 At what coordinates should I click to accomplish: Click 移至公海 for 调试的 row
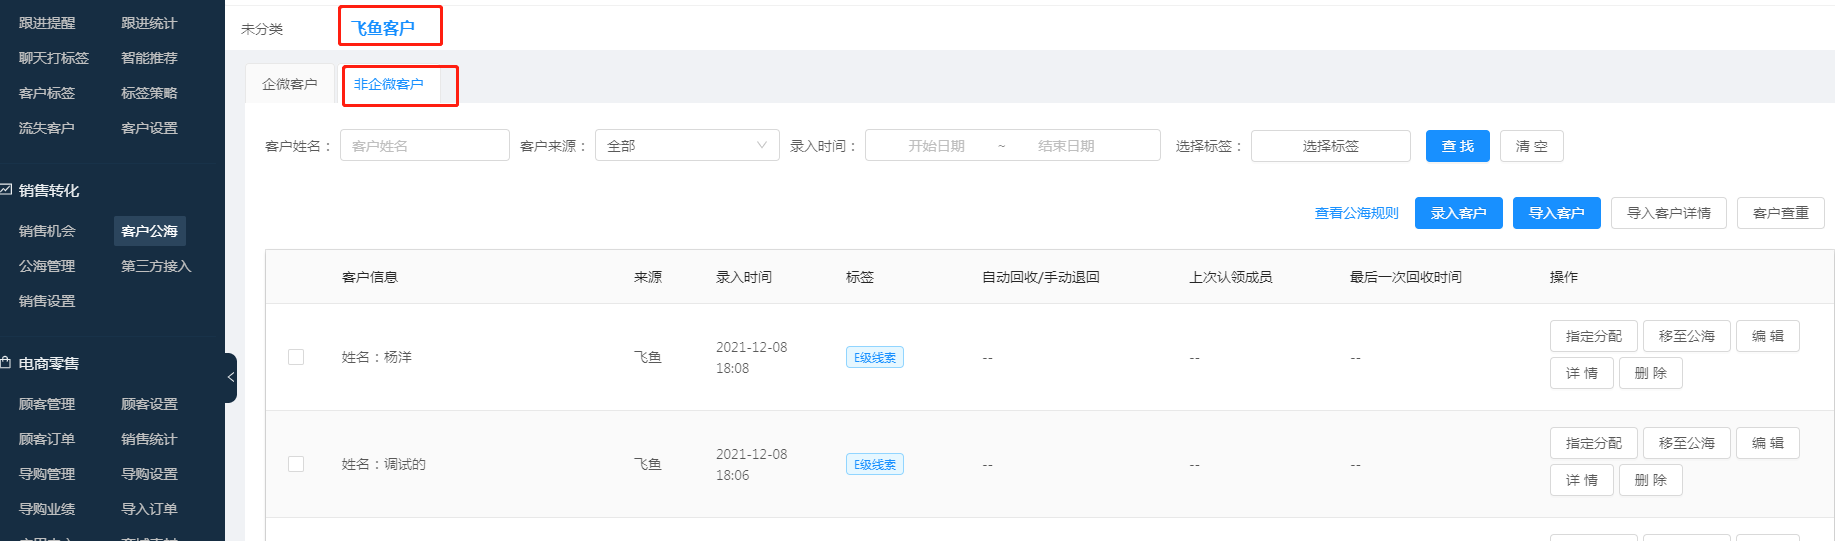click(x=1687, y=443)
